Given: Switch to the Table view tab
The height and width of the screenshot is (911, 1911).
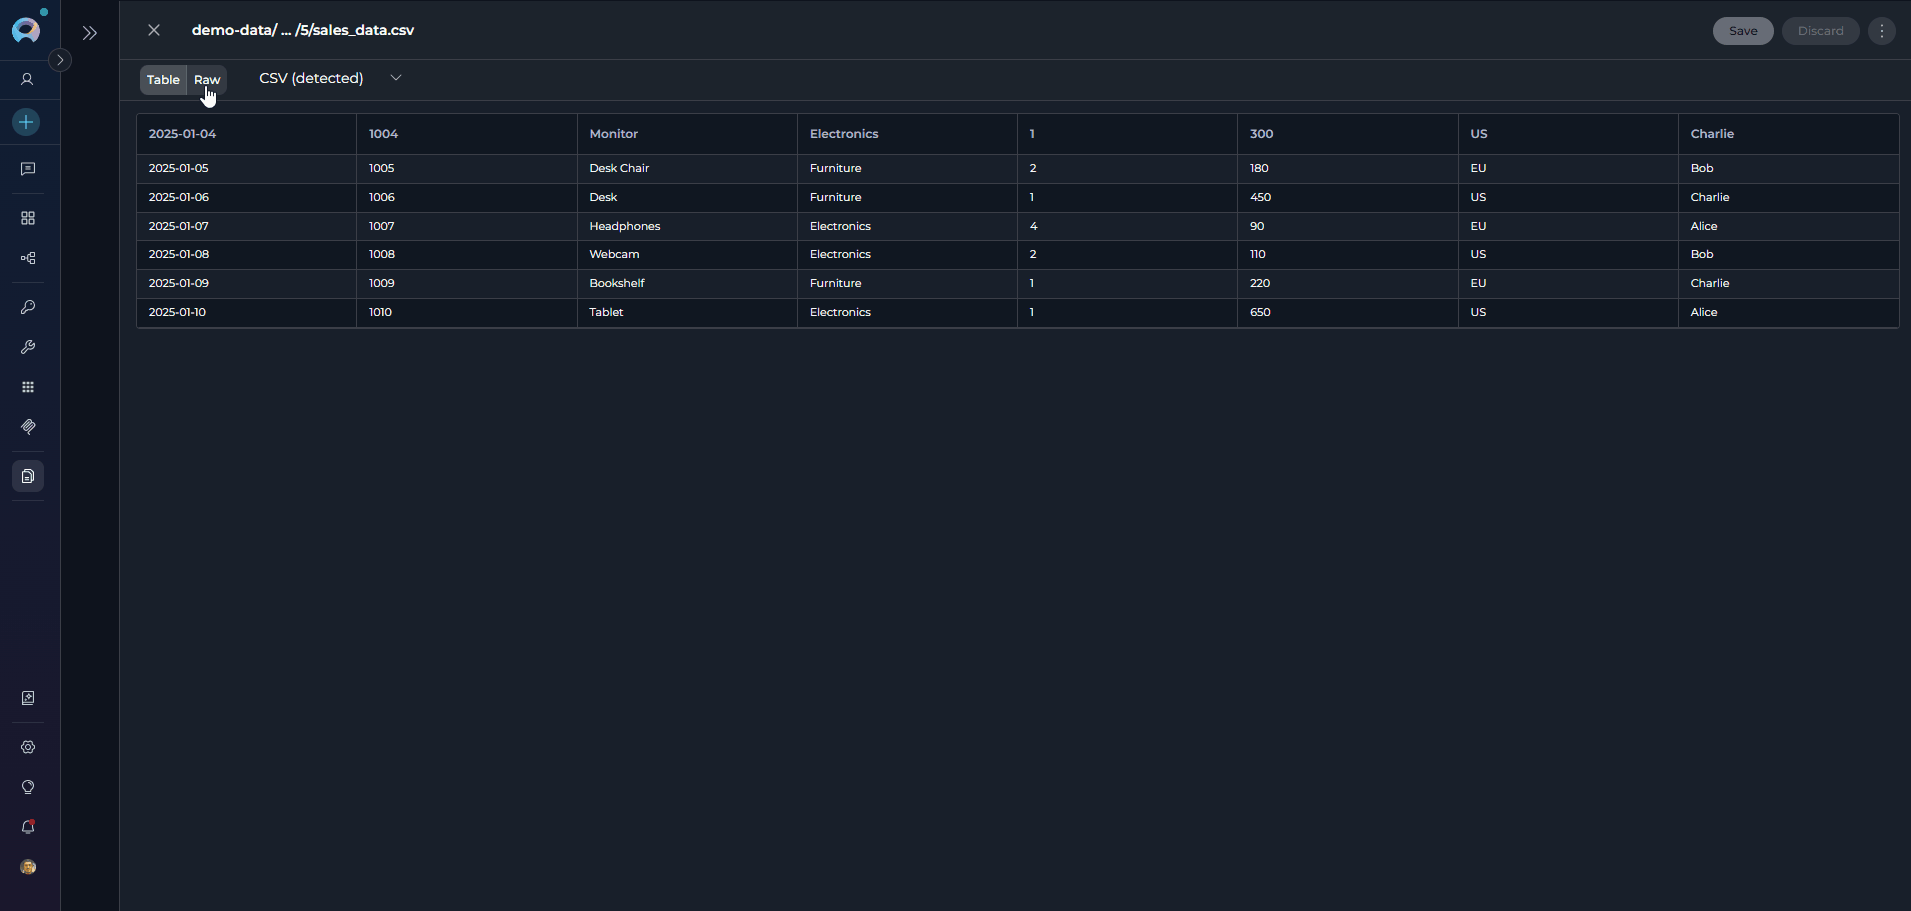Looking at the screenshot, I should click(163, 80).
